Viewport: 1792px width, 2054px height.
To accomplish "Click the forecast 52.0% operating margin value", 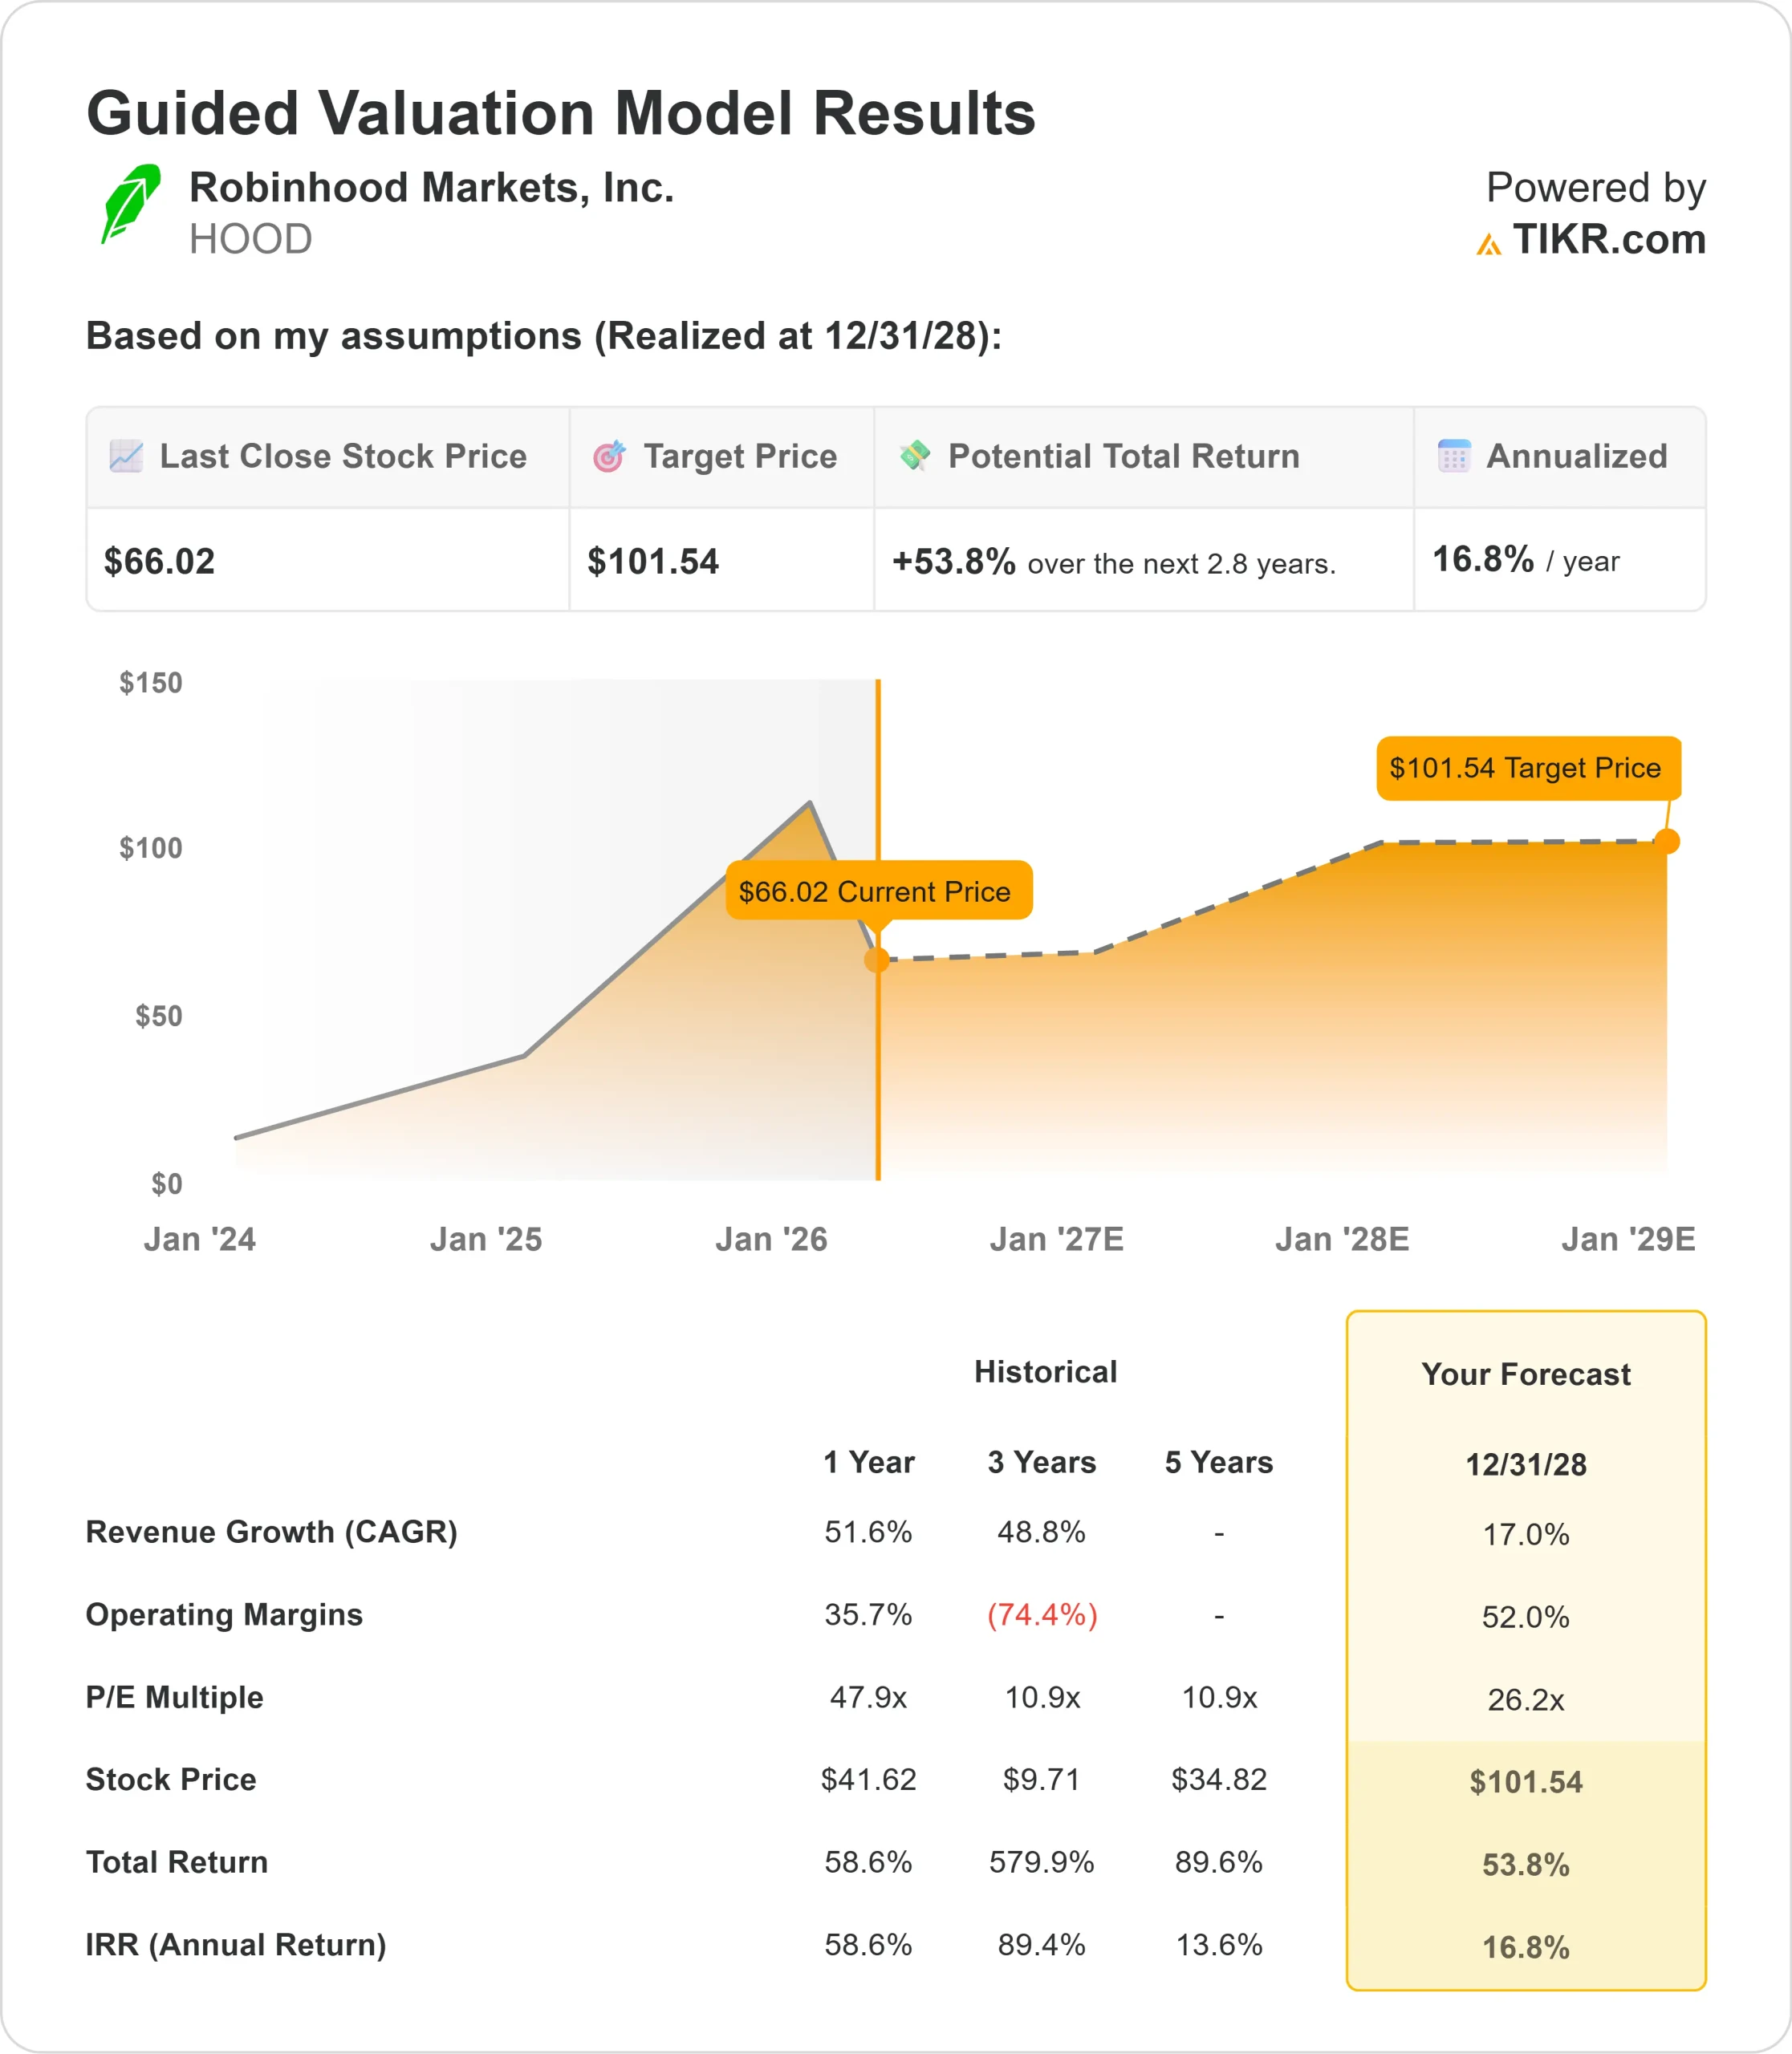I will point(1525,1617).
